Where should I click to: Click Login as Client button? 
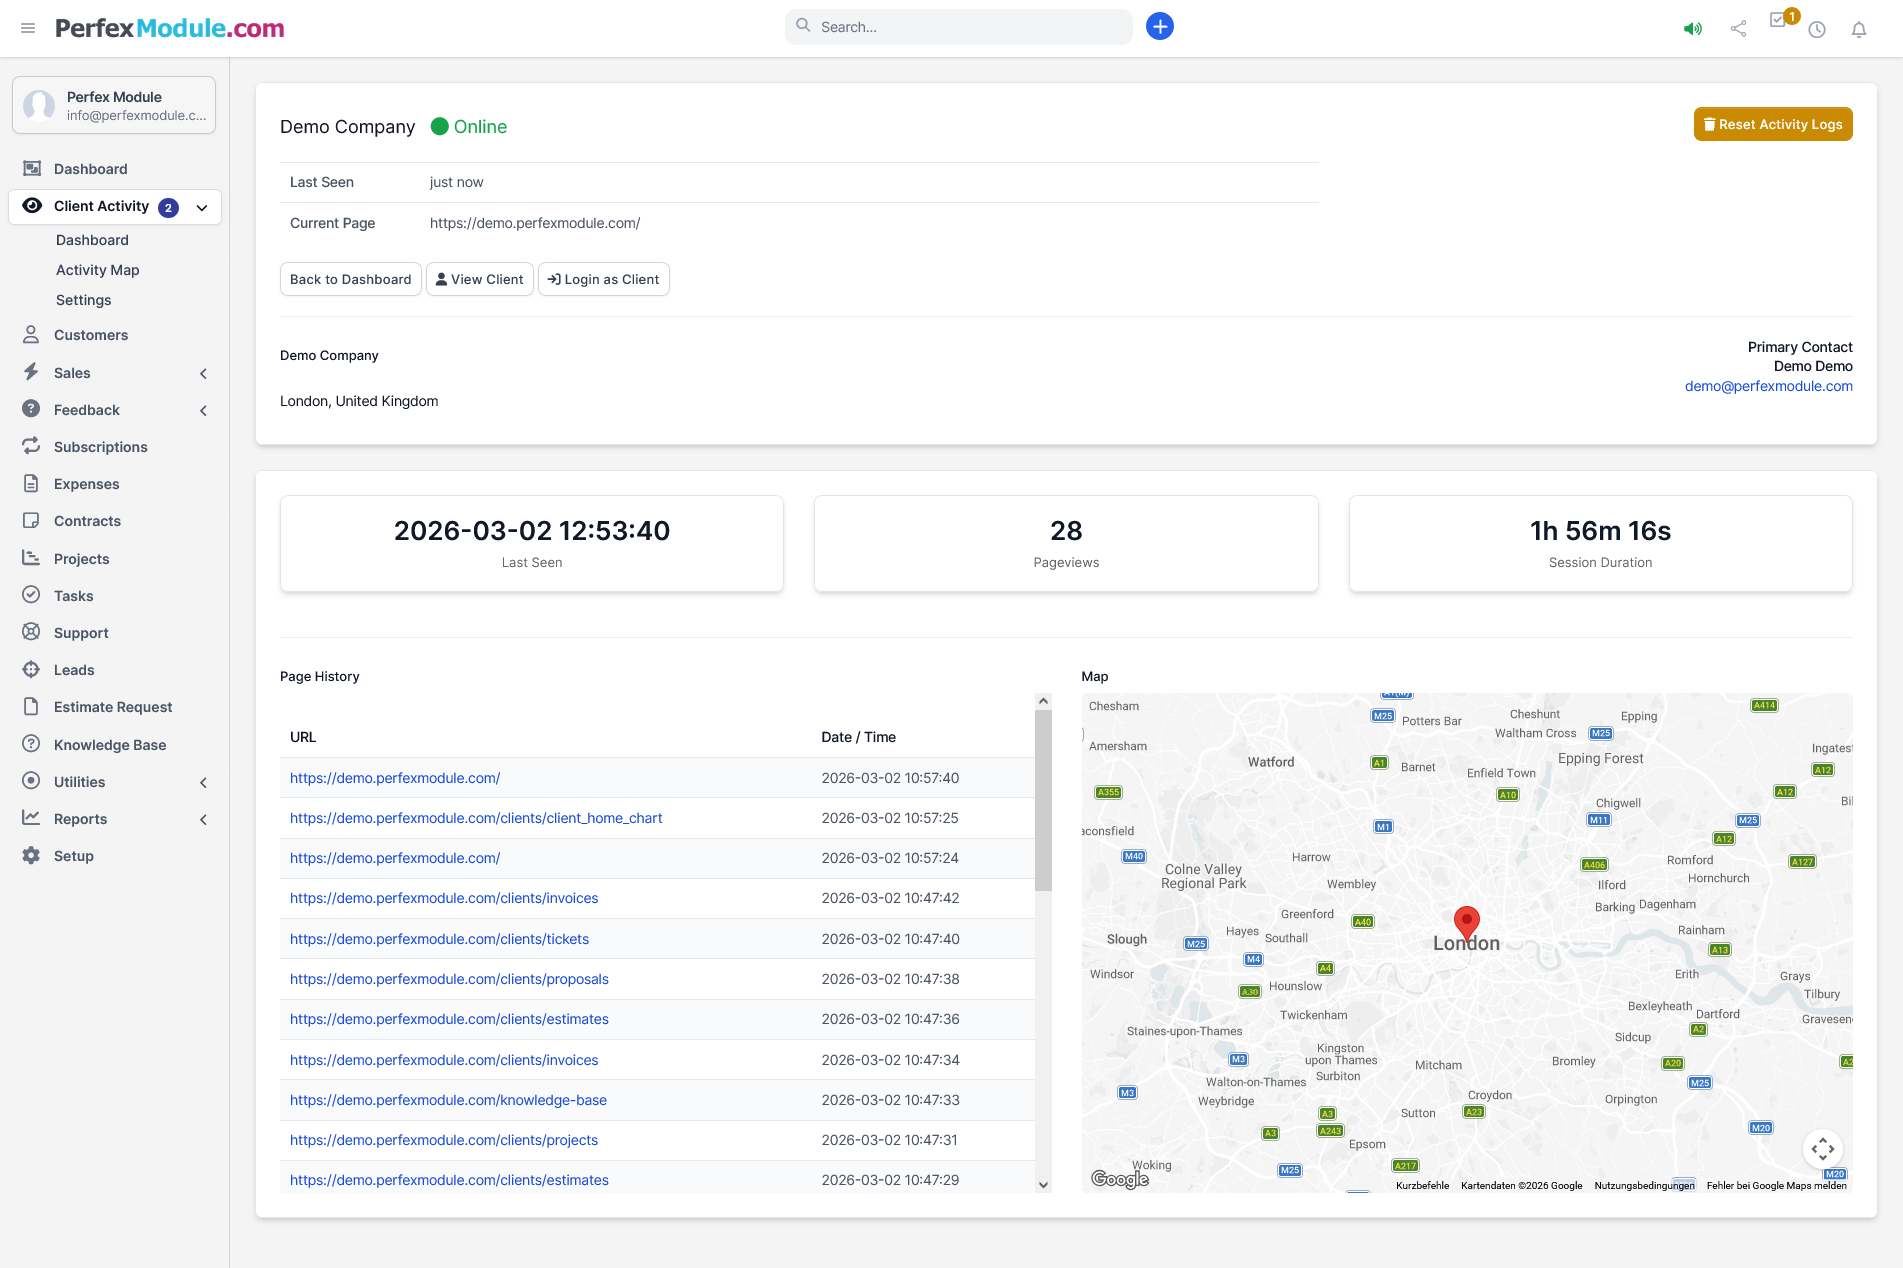pyautogui.click(x=603, y=279)
